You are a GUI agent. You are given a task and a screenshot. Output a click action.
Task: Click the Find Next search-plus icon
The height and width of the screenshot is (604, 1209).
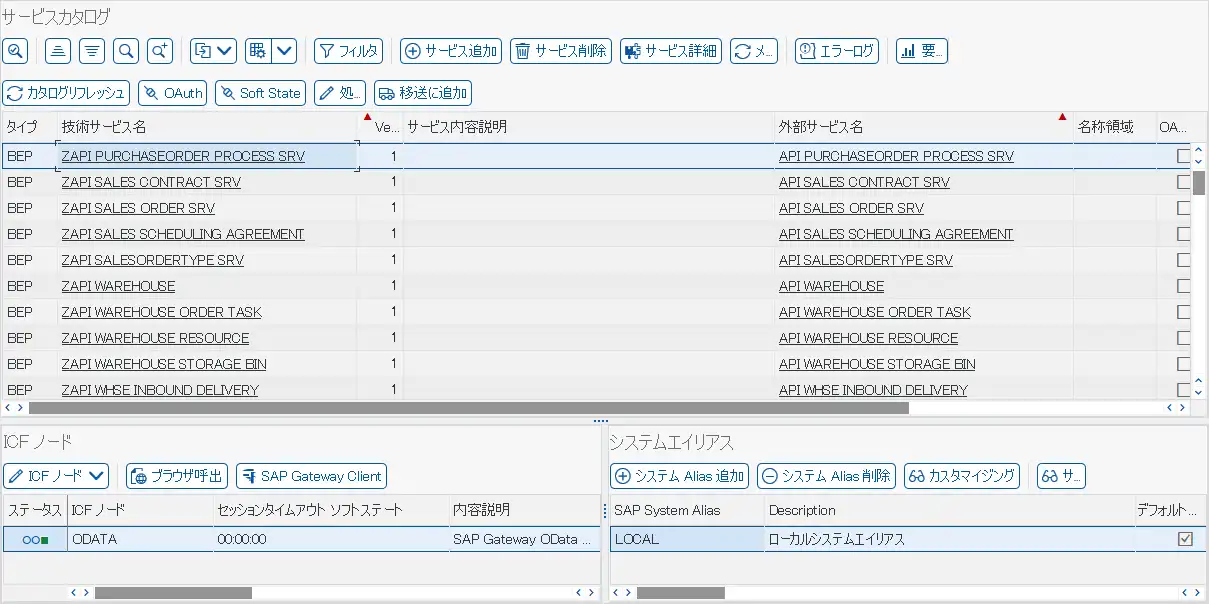pos(160,50)
